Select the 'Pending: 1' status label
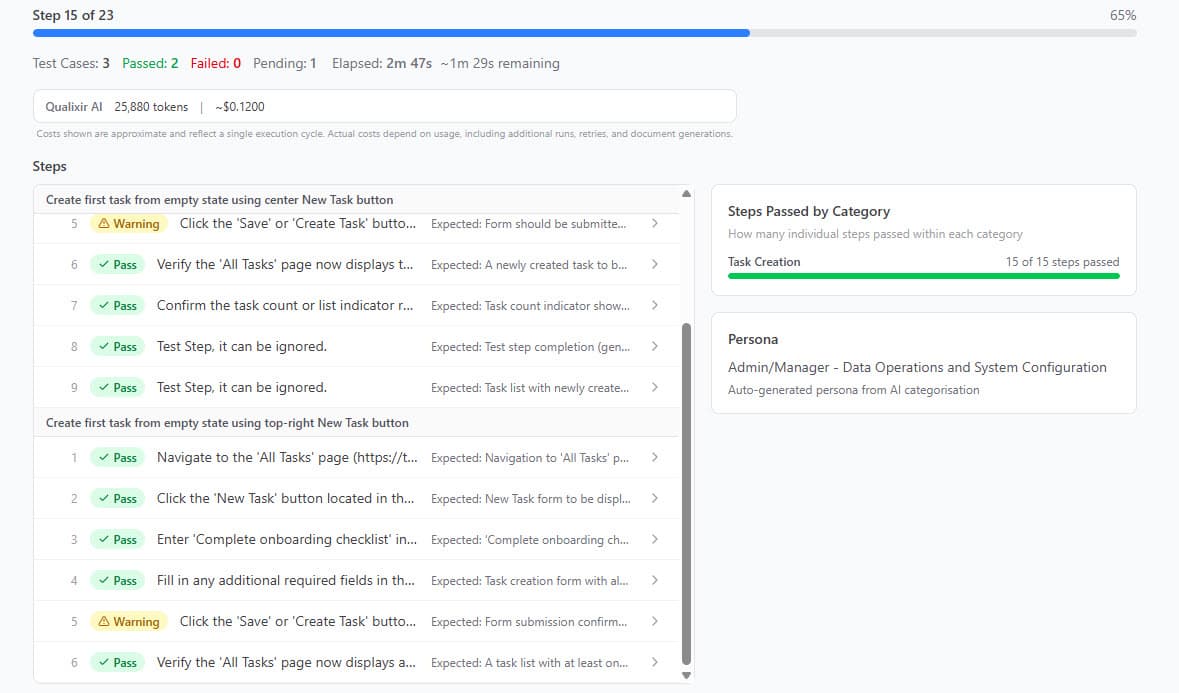Screen dimensions: 1179x693 pyautogui.click(x=285, y=63)
